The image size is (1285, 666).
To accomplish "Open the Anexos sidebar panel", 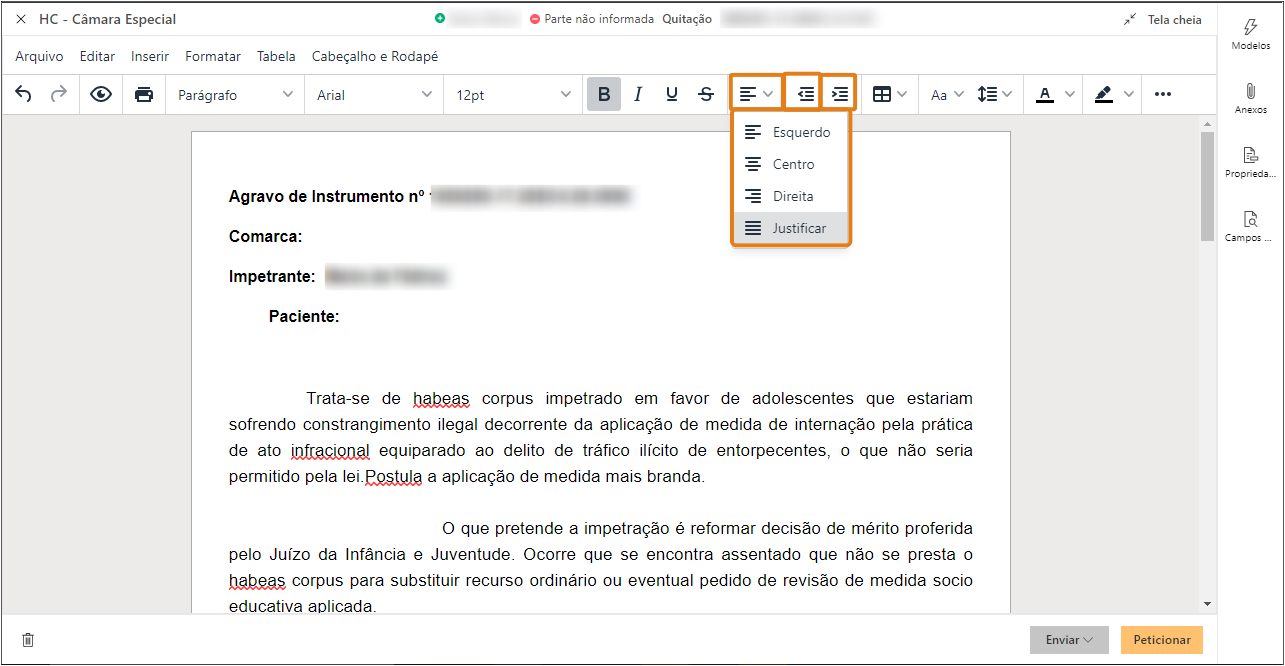I will click(1249, 97).
